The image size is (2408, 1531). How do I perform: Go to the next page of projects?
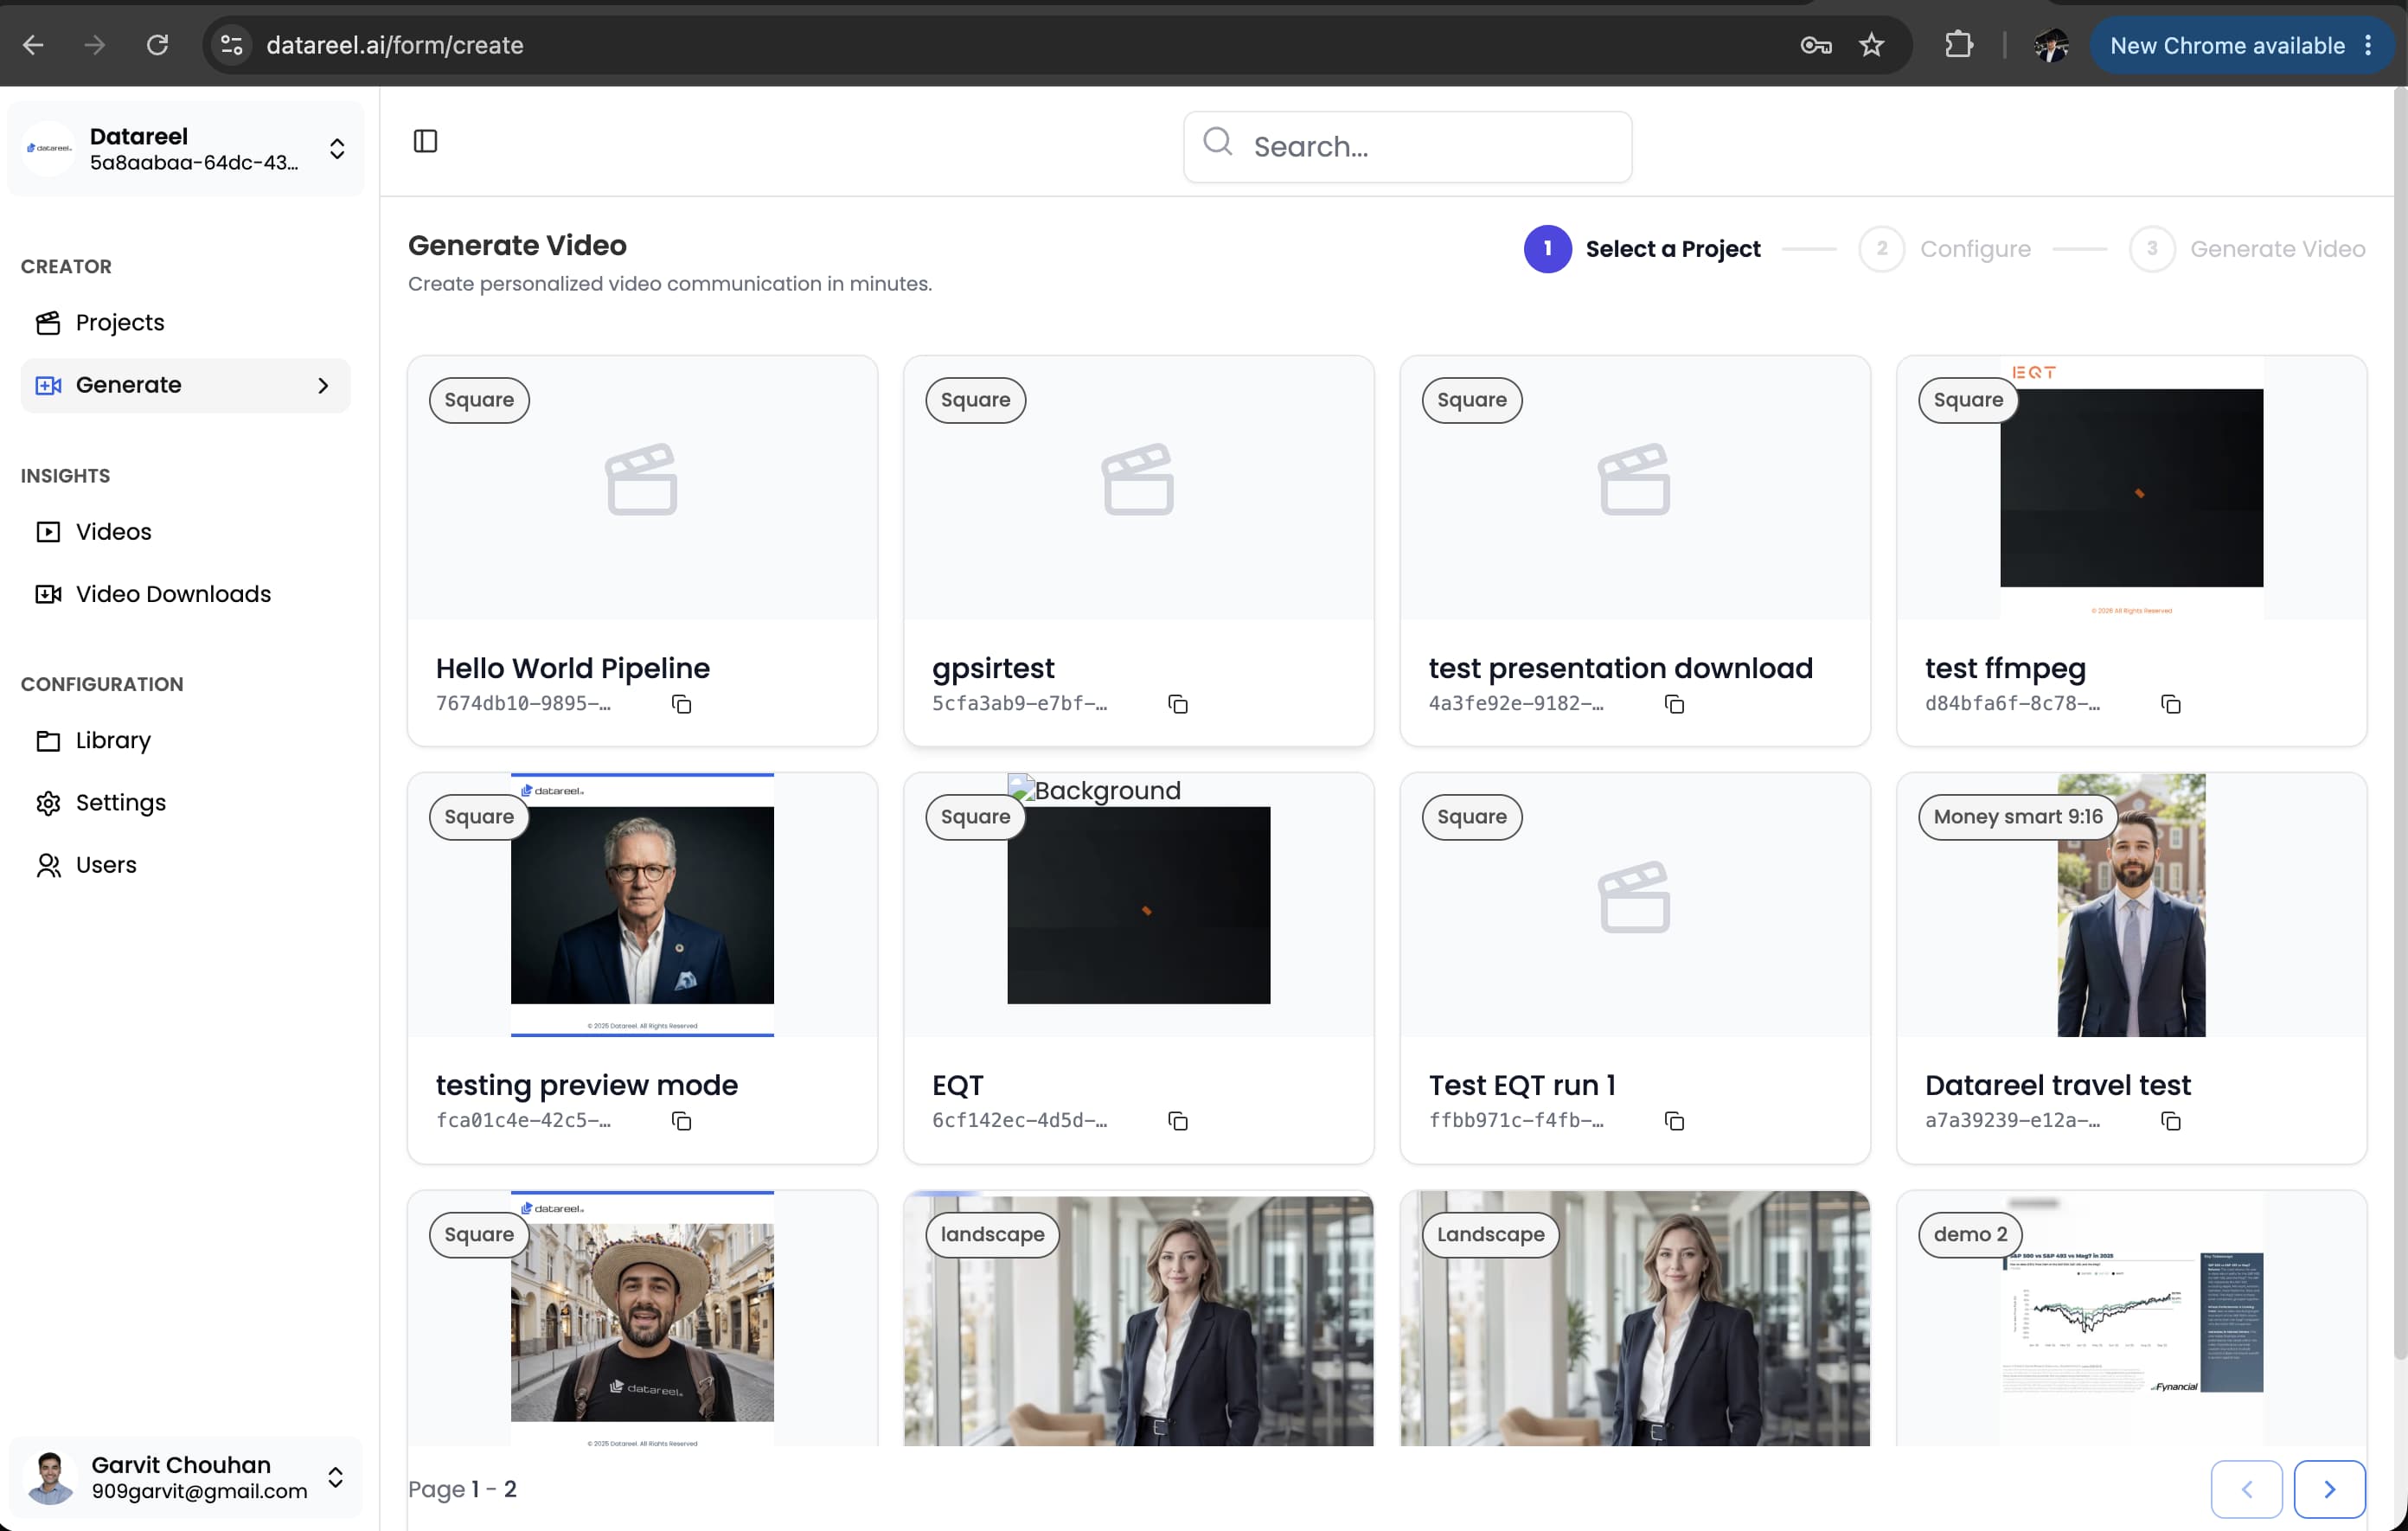(x=2329, y=1489)
